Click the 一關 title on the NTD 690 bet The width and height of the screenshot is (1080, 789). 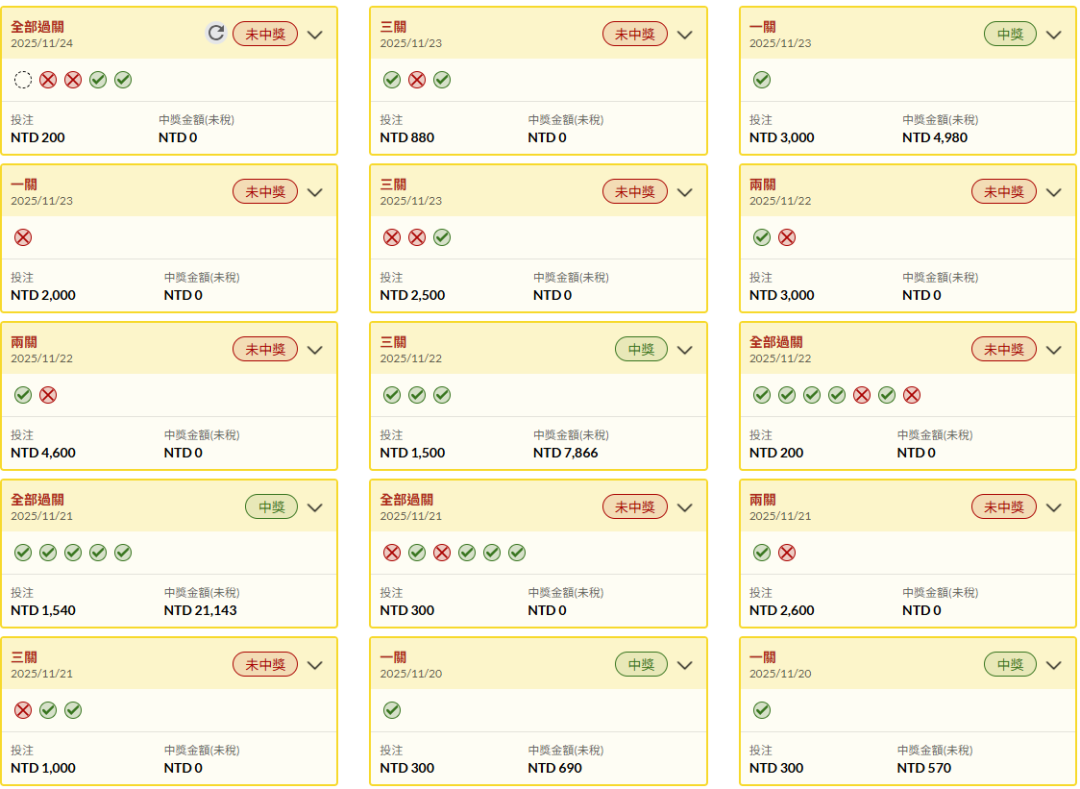tap(393, 657)
